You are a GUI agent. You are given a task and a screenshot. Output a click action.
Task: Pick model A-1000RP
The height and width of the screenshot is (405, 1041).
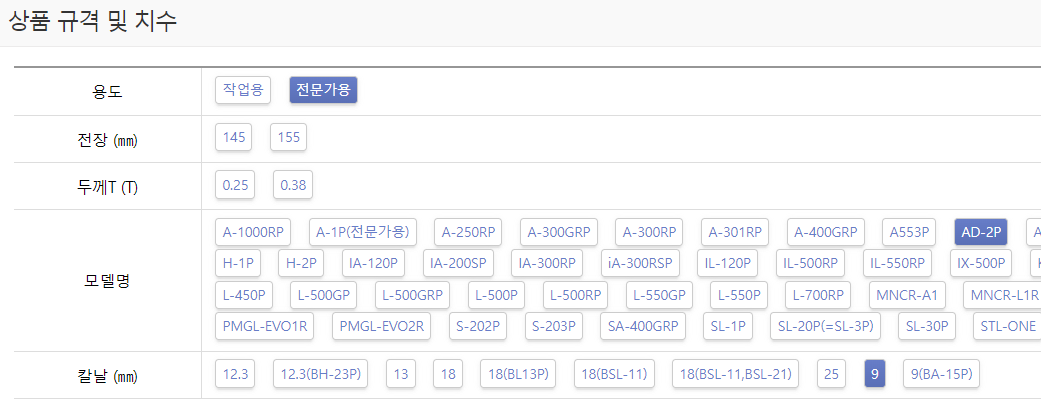coord(254,232)
